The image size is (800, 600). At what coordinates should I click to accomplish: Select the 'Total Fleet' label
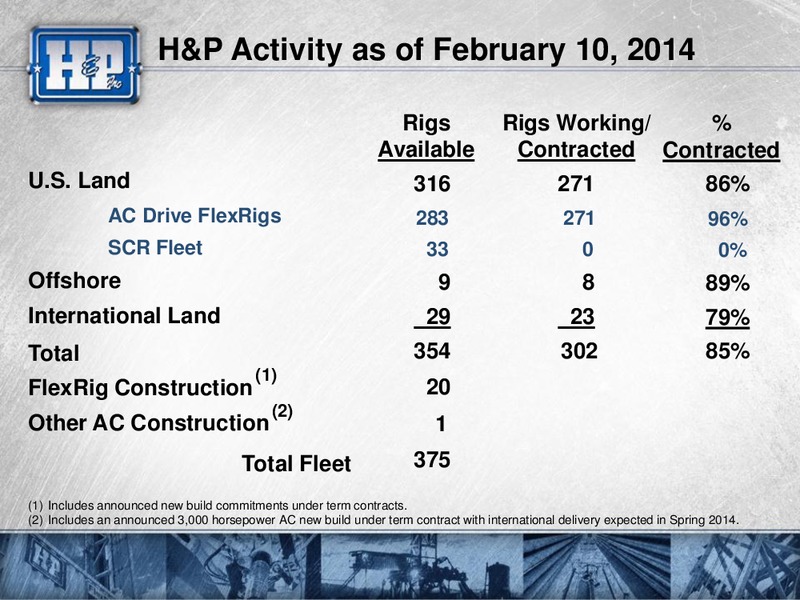296,463
